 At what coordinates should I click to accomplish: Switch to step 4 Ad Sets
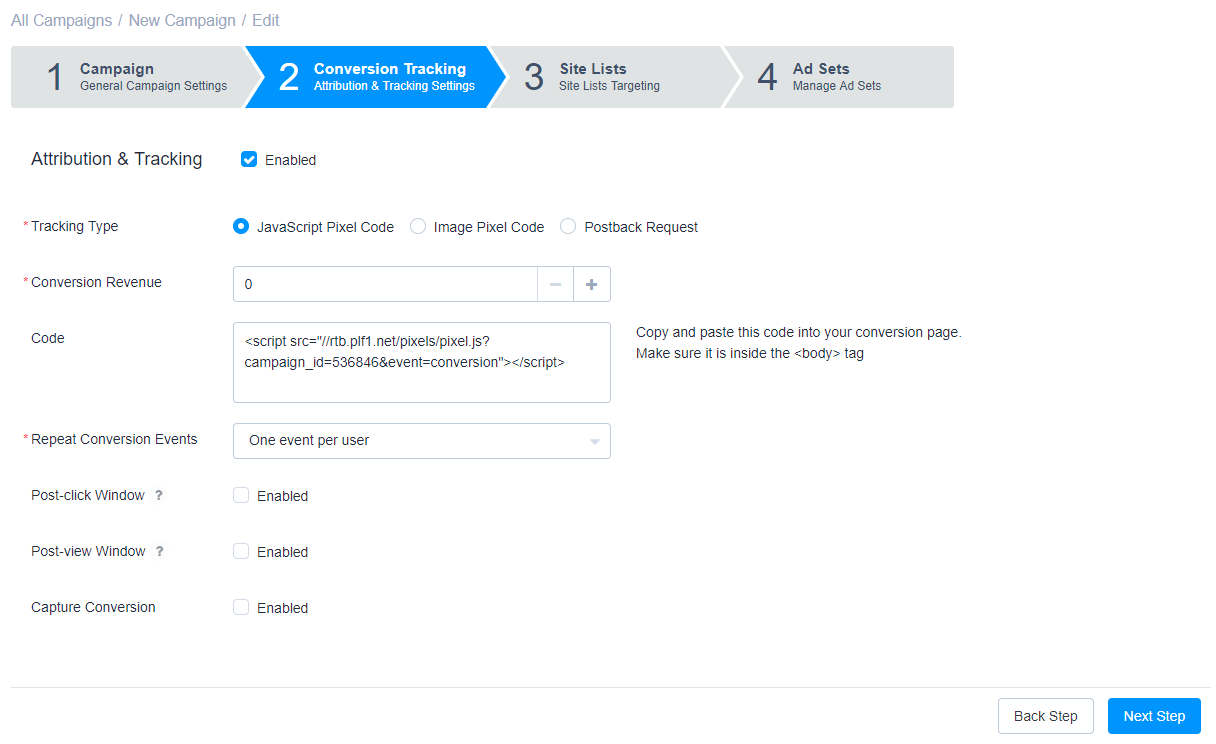tap(840, 77)
